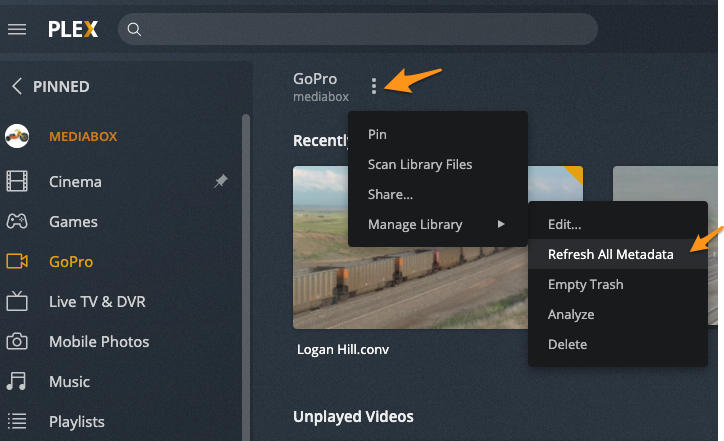This screenshot has width=724, height=441.
Task: Open Live TV & DVR
Action: click(97, 302)
